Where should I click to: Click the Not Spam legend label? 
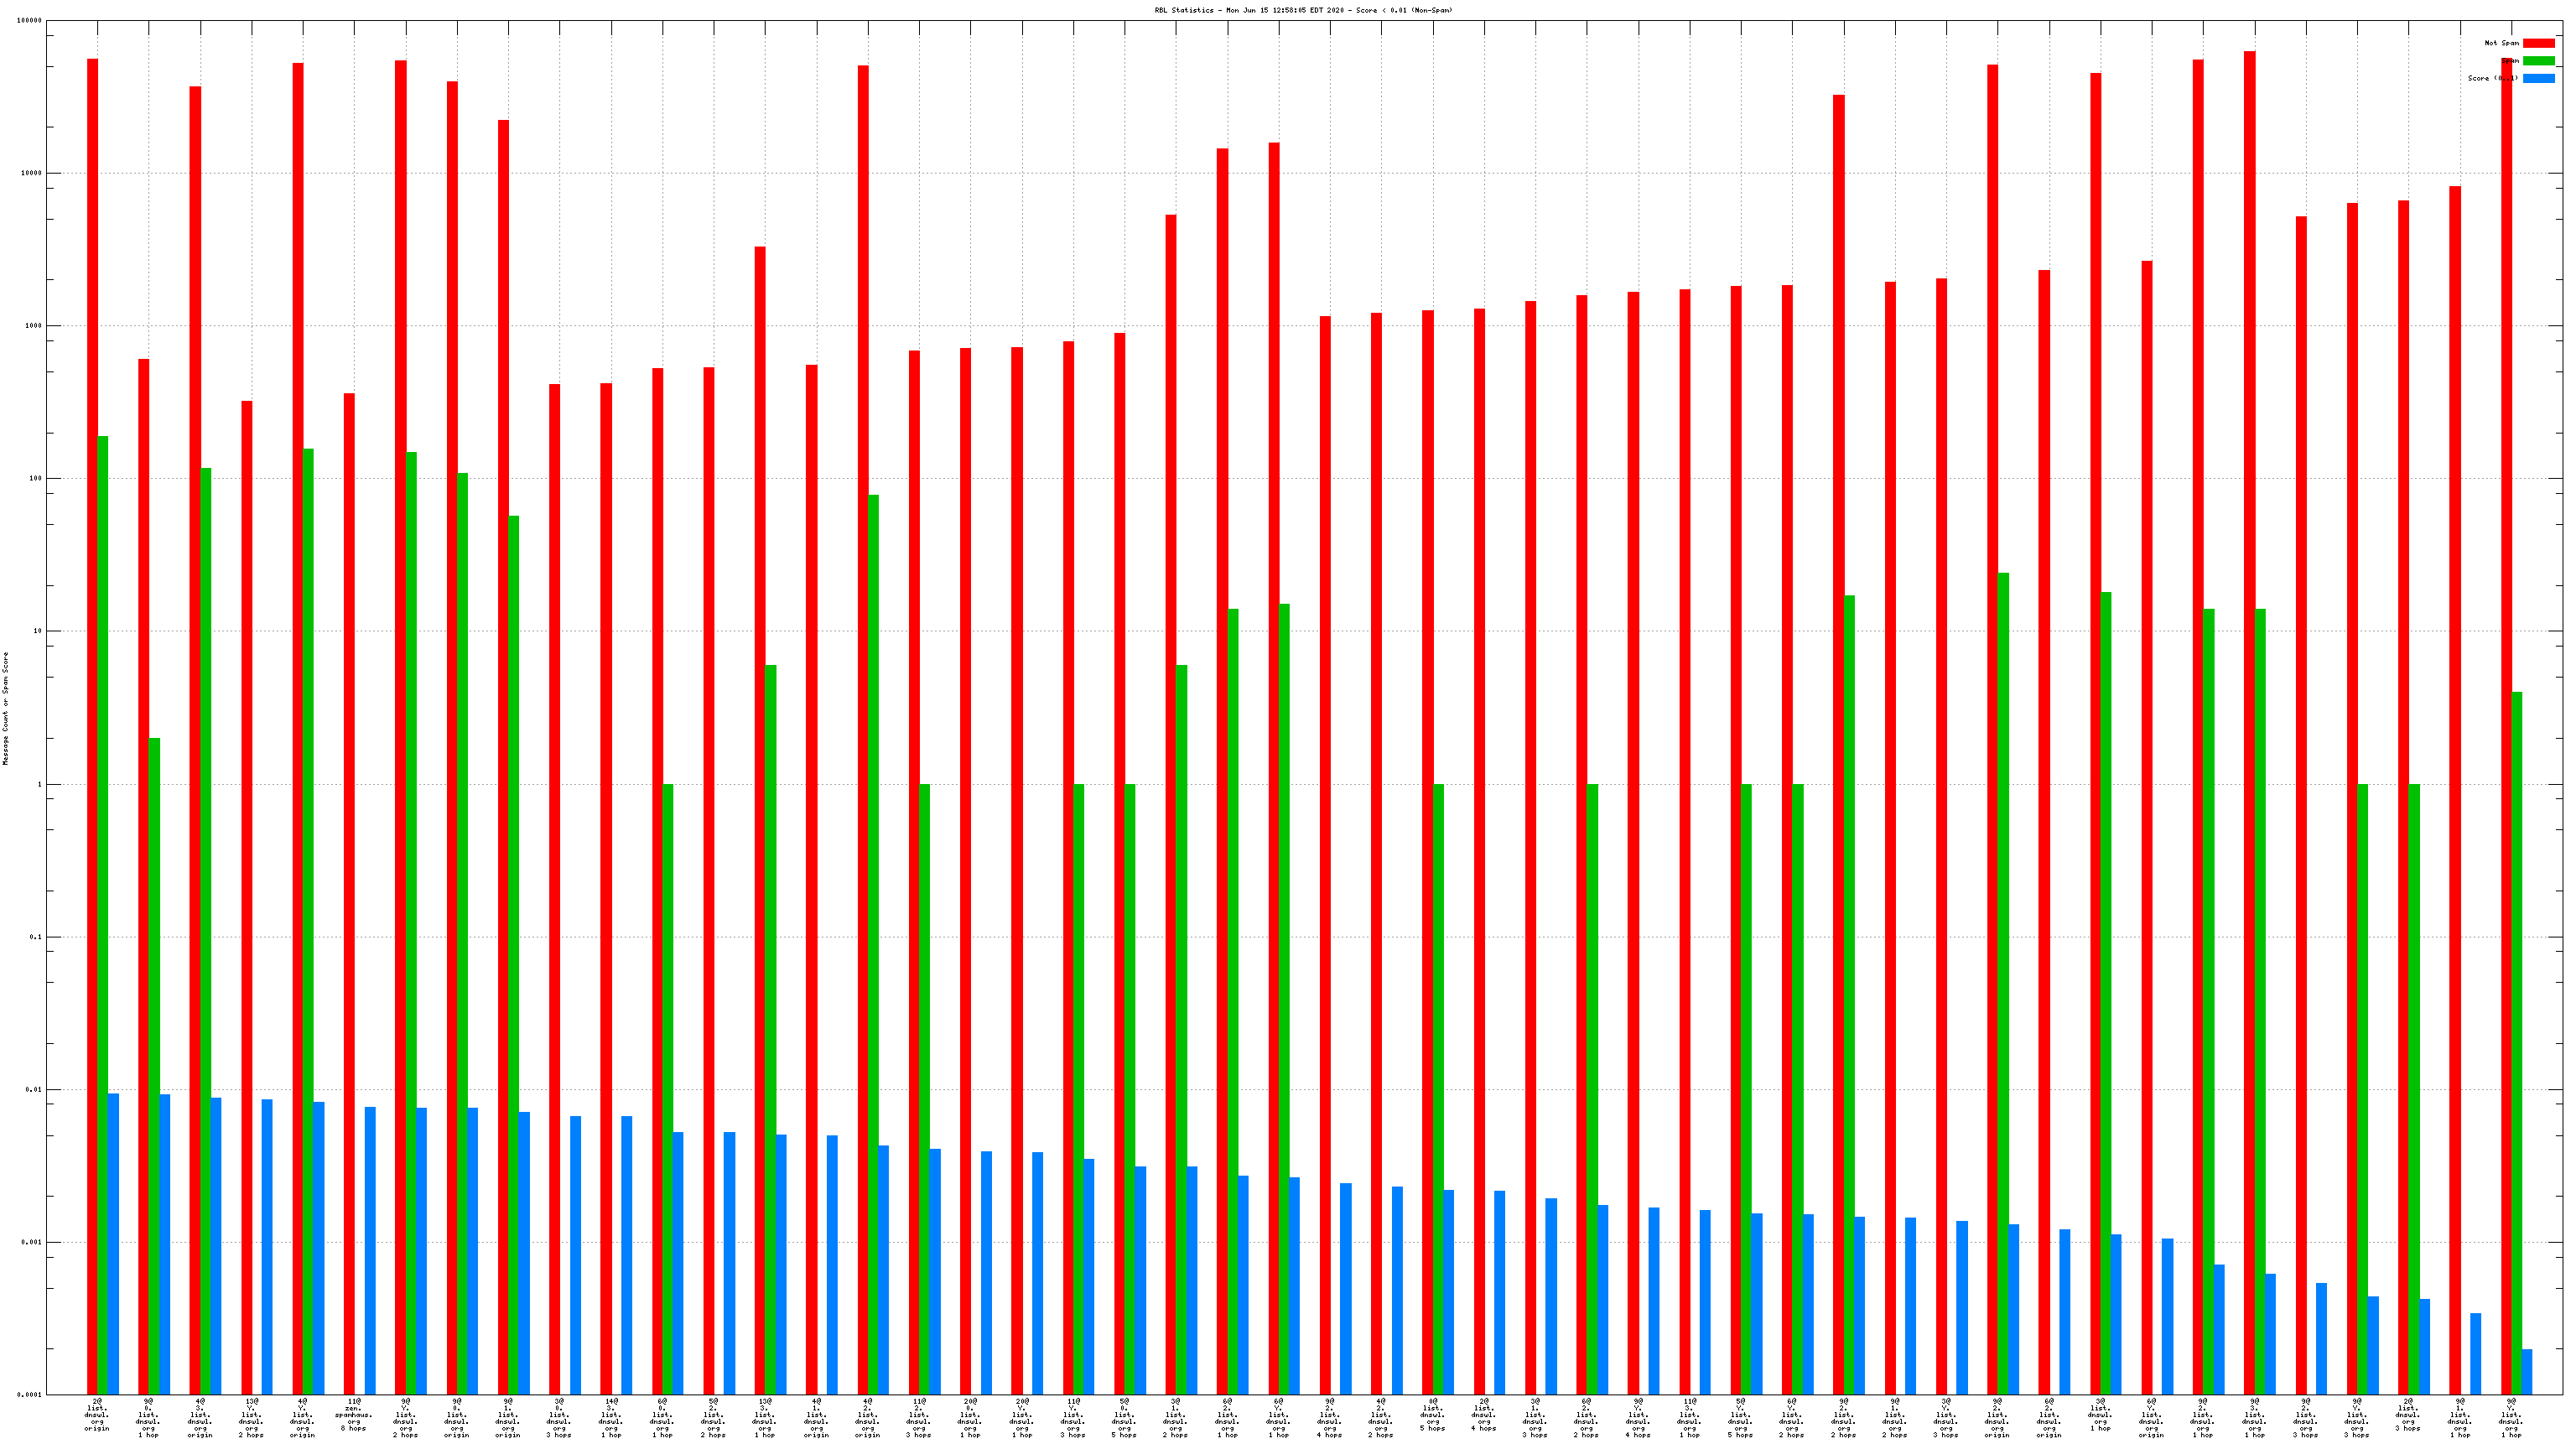pos(2501,43)
